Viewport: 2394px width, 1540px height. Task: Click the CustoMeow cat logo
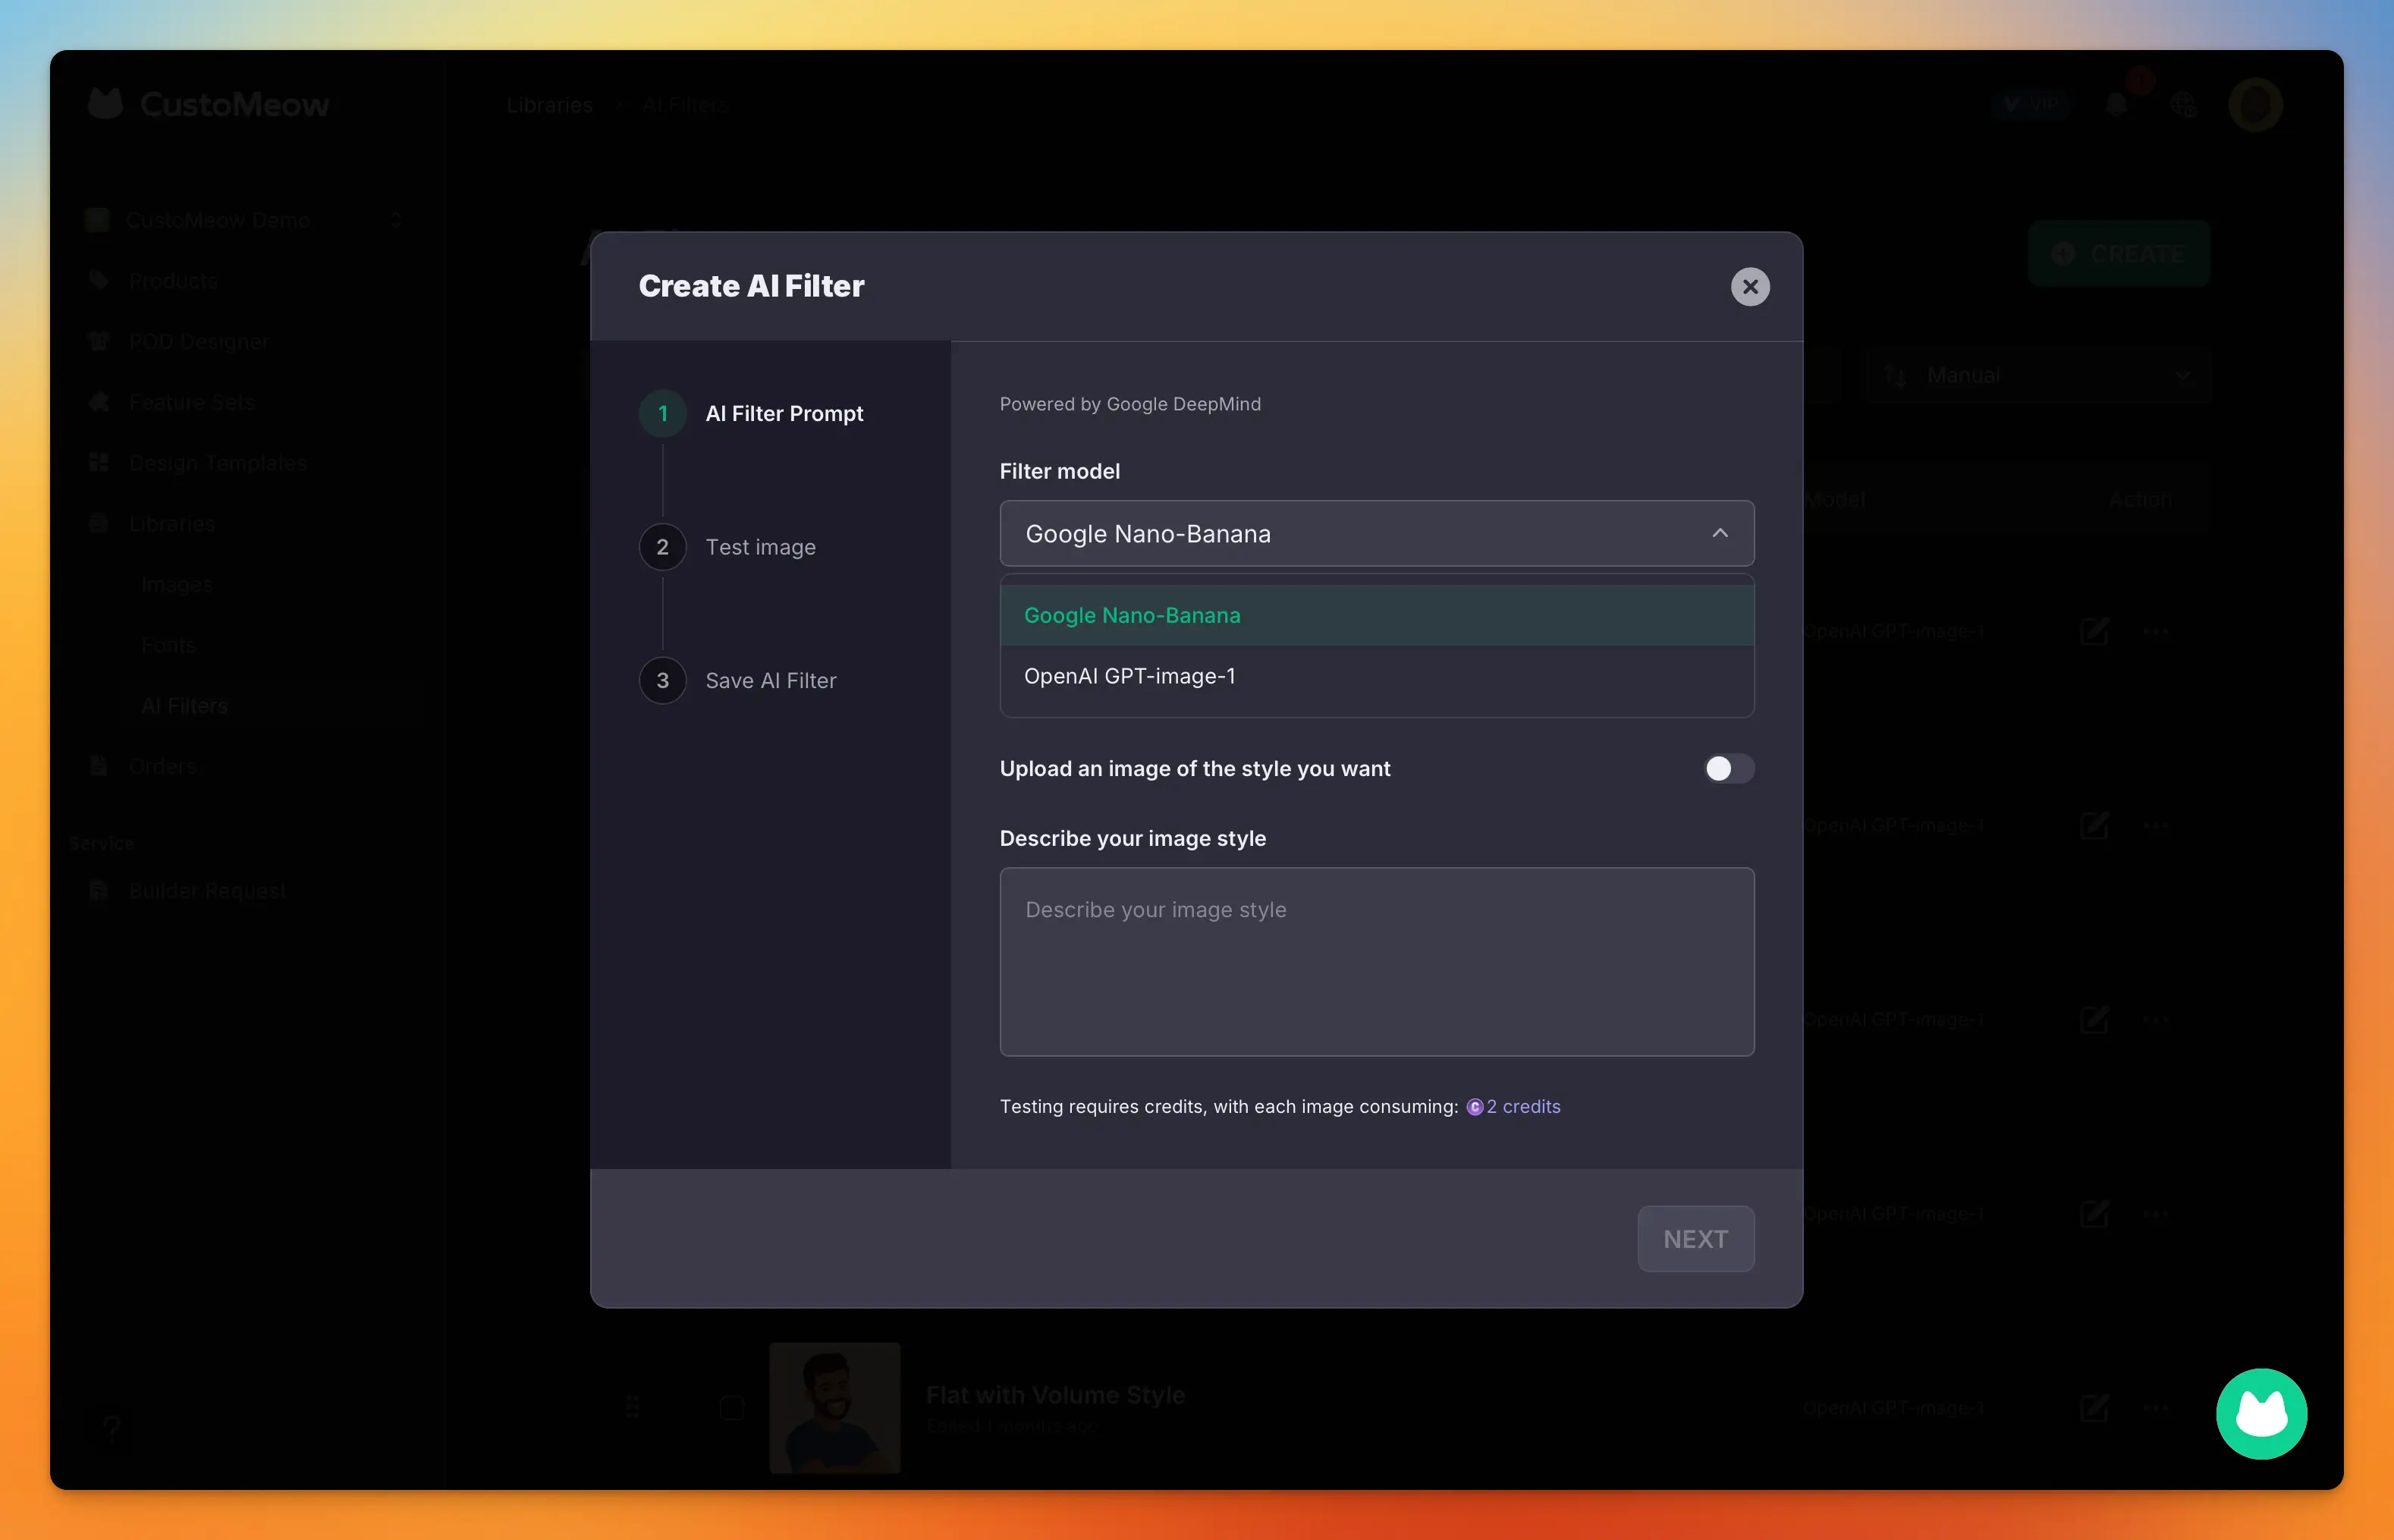[x=105, y=104]
